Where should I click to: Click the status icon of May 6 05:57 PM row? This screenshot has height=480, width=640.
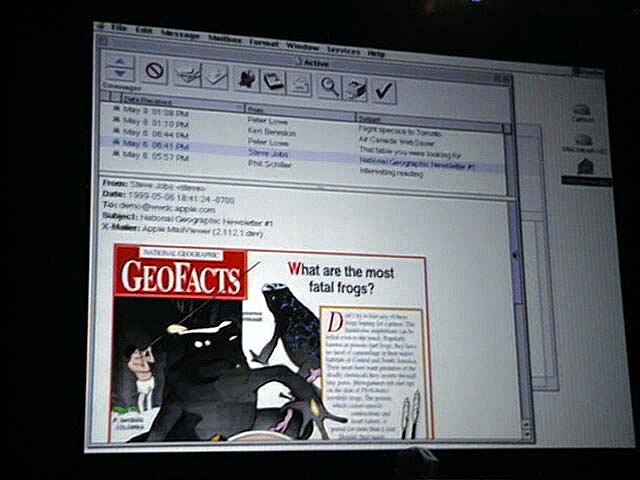(116, 153)
